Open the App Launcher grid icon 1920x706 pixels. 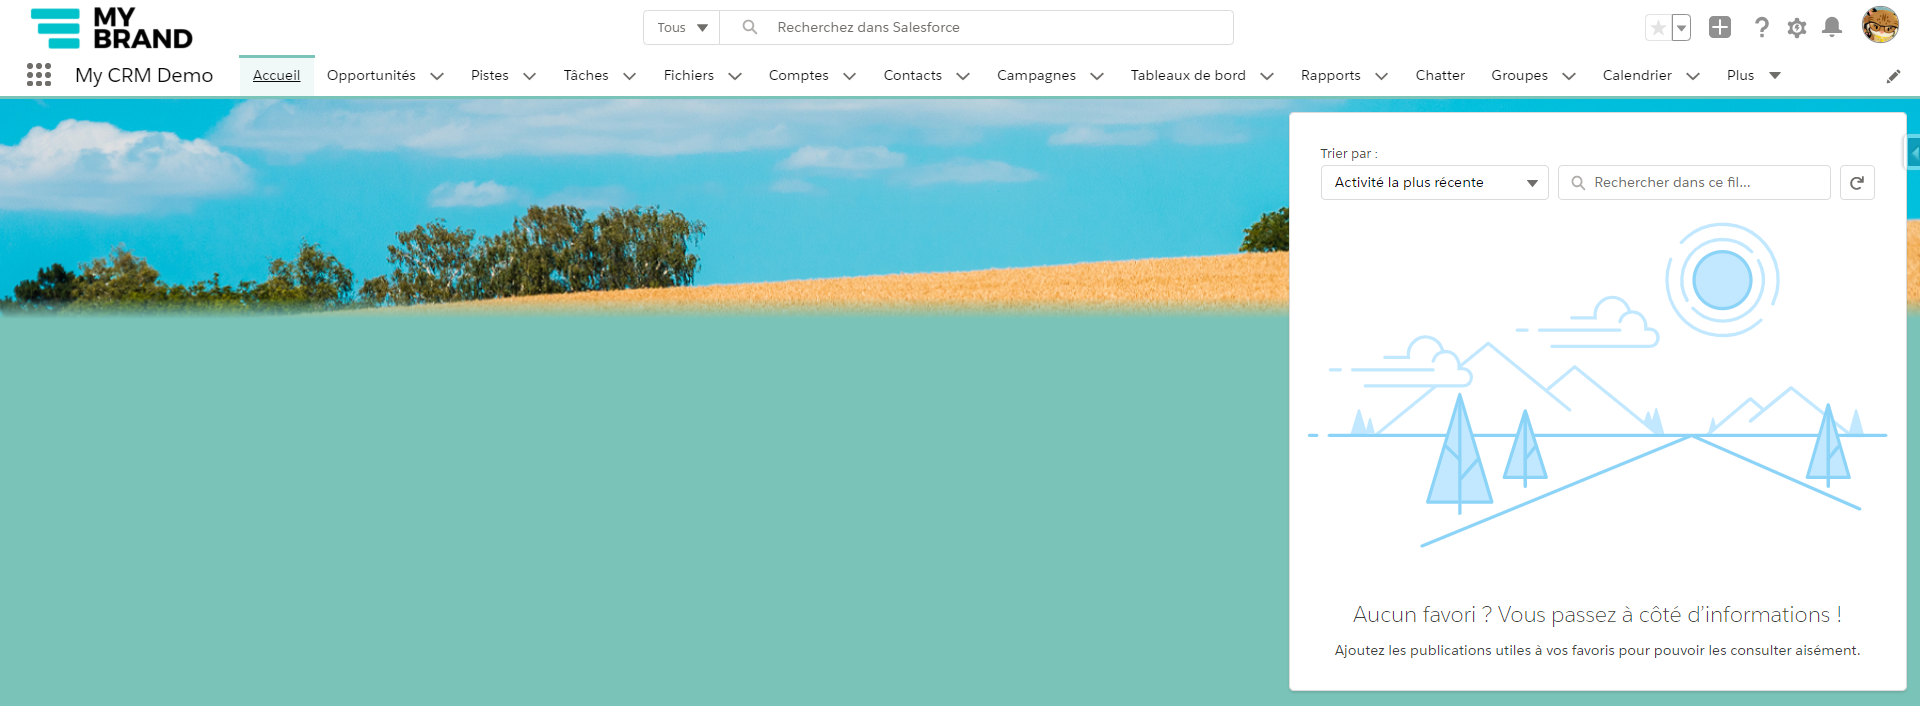tap(39, 75)
